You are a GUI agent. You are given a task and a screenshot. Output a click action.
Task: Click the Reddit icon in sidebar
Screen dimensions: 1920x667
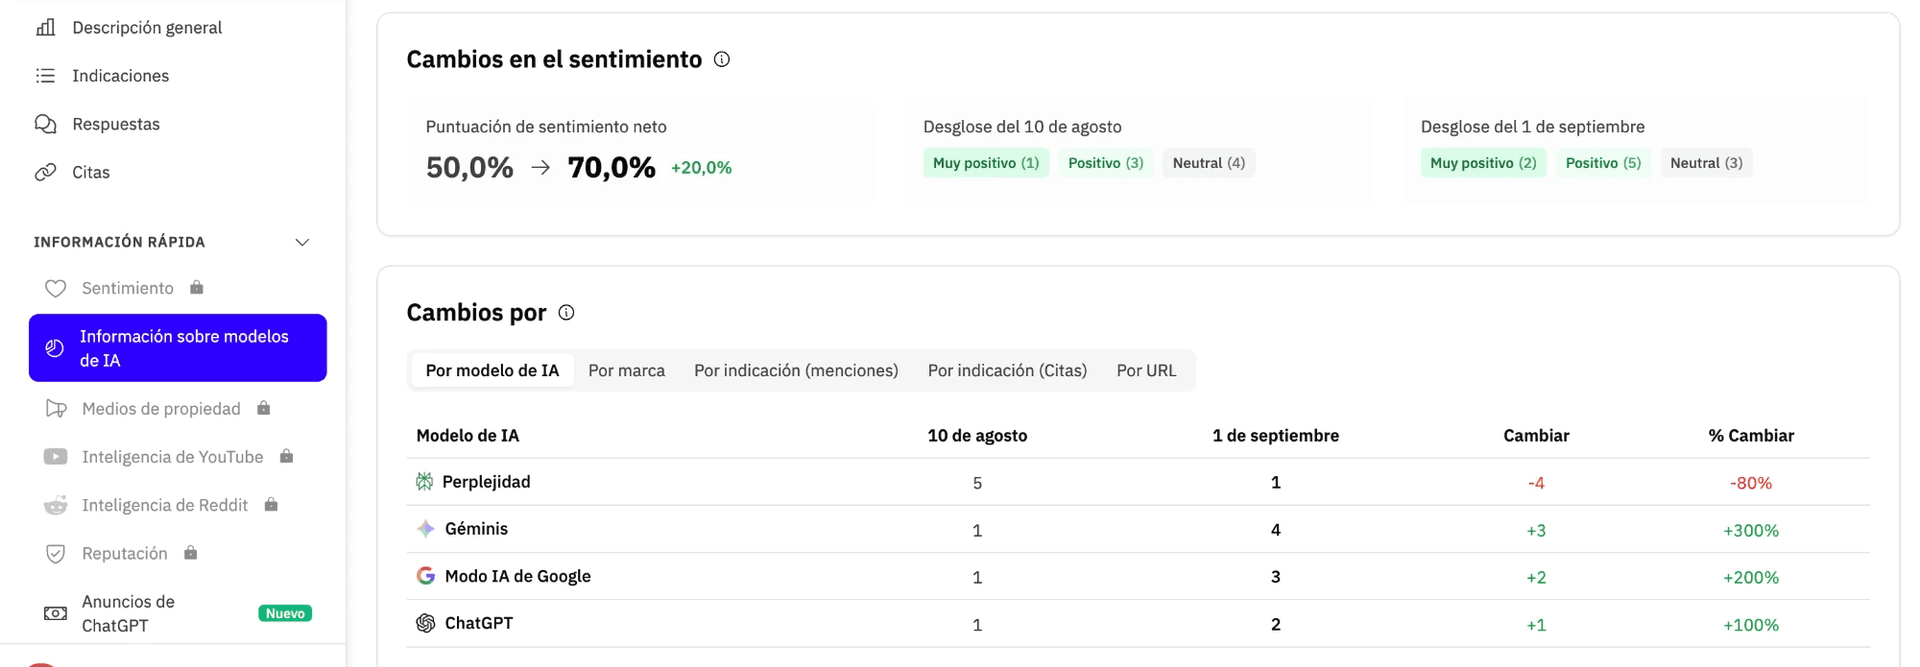click(56, 505)
